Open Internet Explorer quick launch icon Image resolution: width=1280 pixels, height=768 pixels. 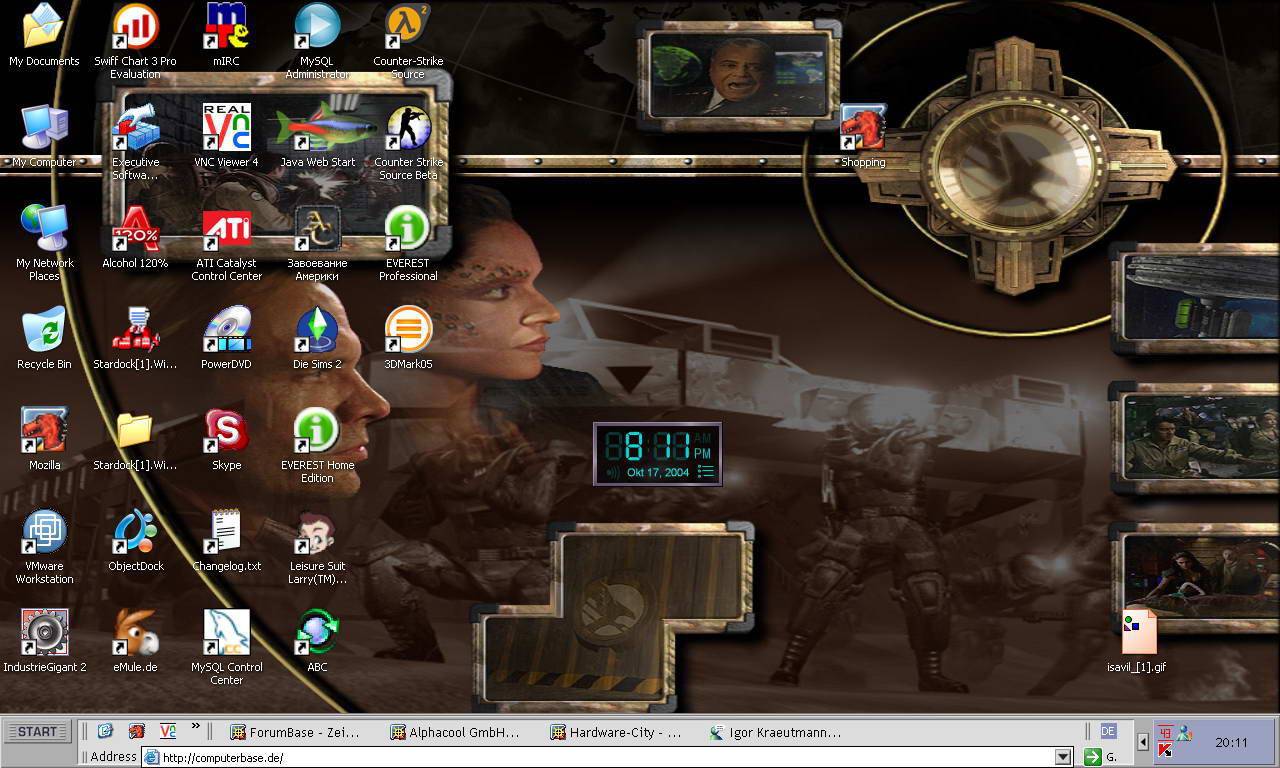pyautogui.click(x=105, y=731)
